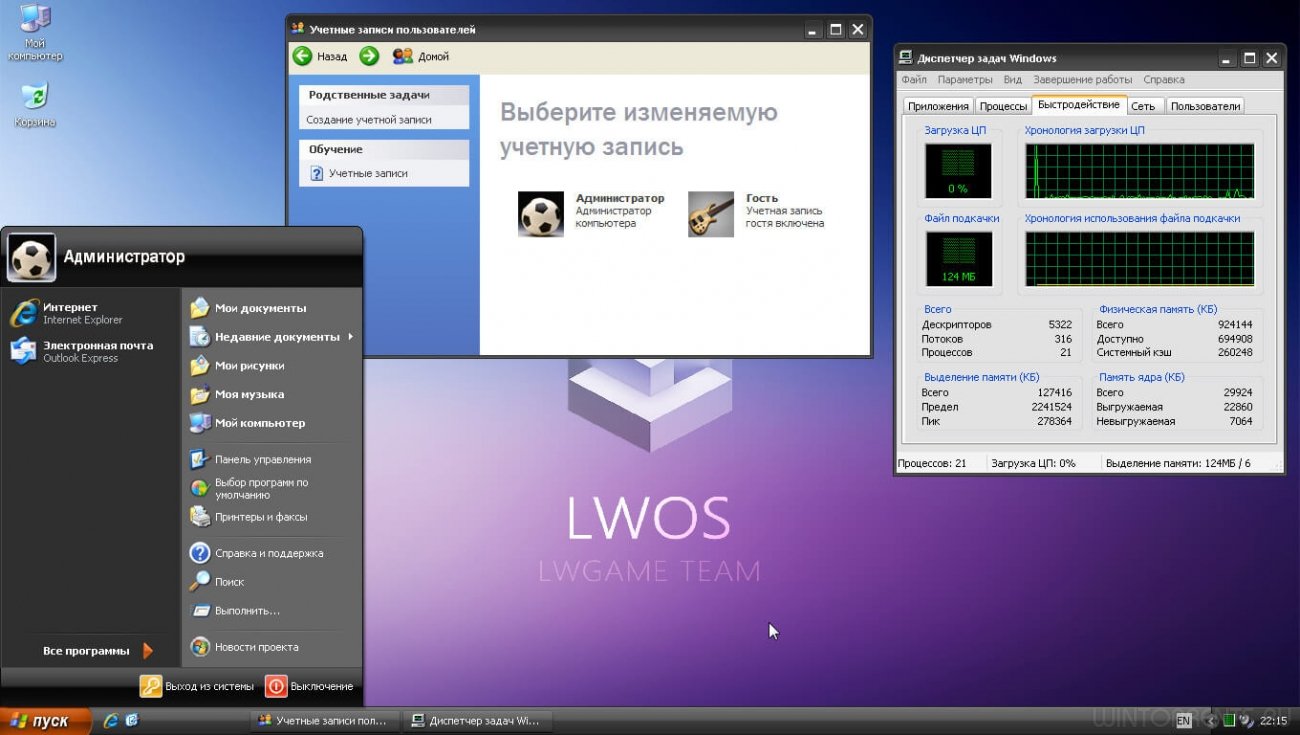The width and height of the screenshot is (1300, 735).
Task: Open the File menu in Task Manager
Action: (x=914, y=79)
